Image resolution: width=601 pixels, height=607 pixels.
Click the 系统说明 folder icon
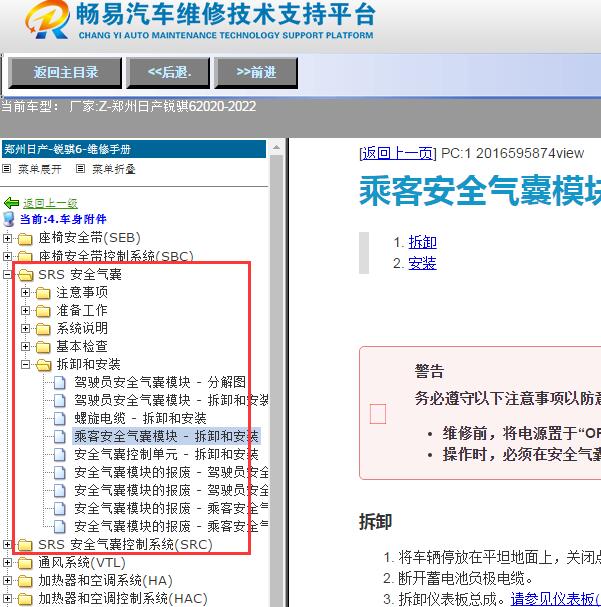43,329
